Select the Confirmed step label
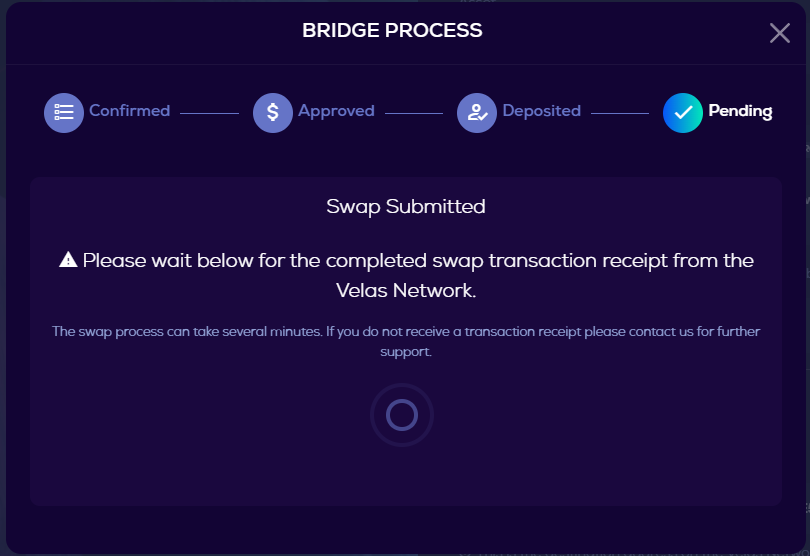 coord(130,111)
